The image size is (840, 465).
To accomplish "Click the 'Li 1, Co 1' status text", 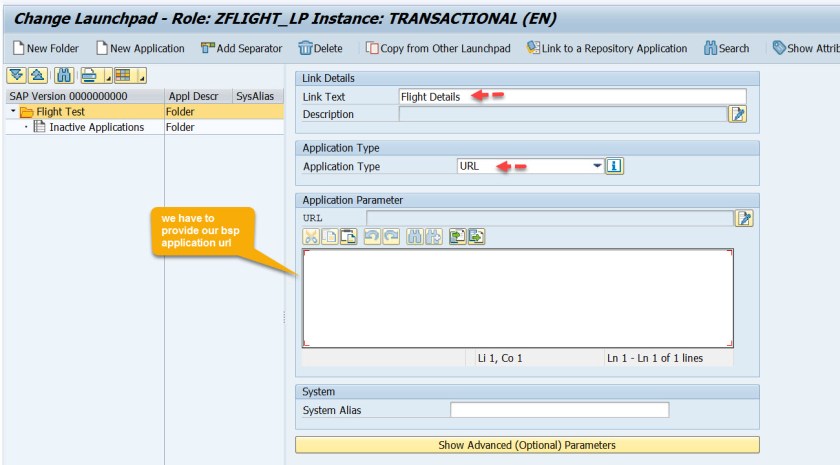I will pos(500,358).
